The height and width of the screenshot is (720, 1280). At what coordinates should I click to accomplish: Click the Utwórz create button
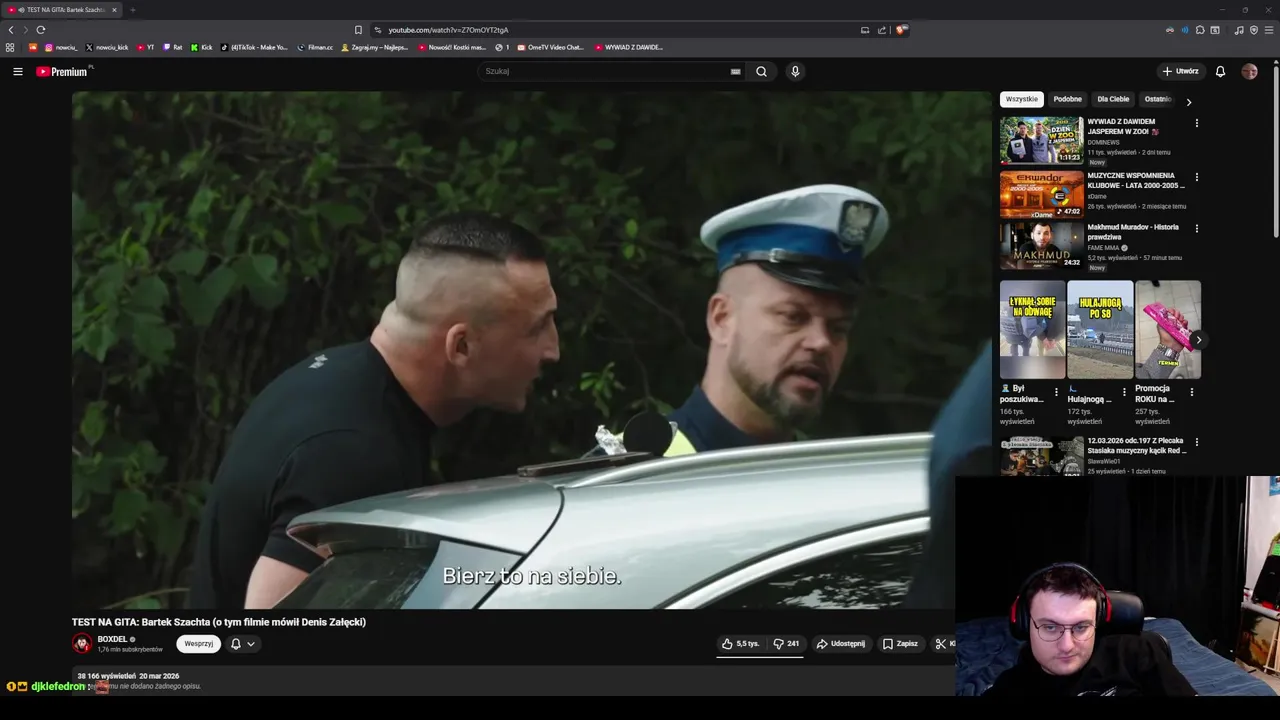[x=1180, y=71]
